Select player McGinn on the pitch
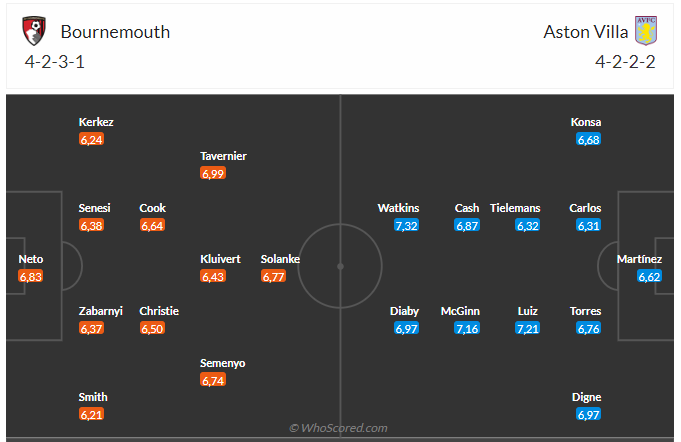 click(x=460, y=311)
